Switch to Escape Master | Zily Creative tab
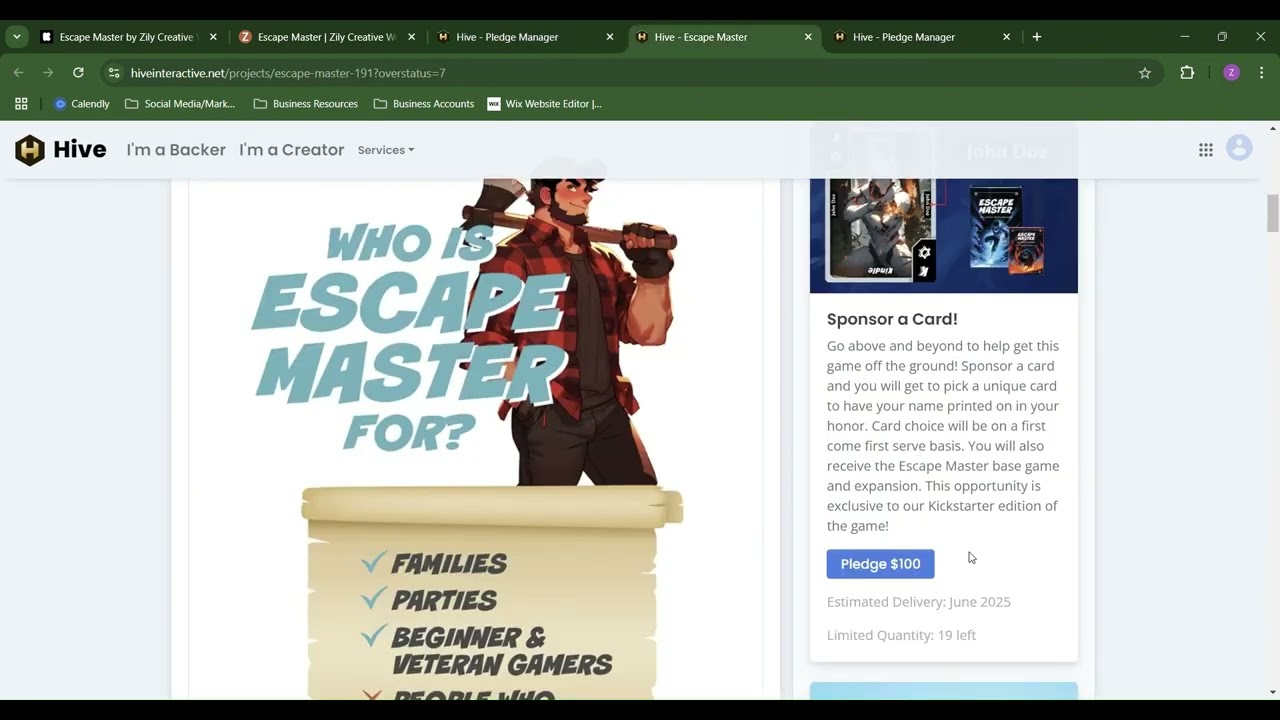 [x=326, y=37]
